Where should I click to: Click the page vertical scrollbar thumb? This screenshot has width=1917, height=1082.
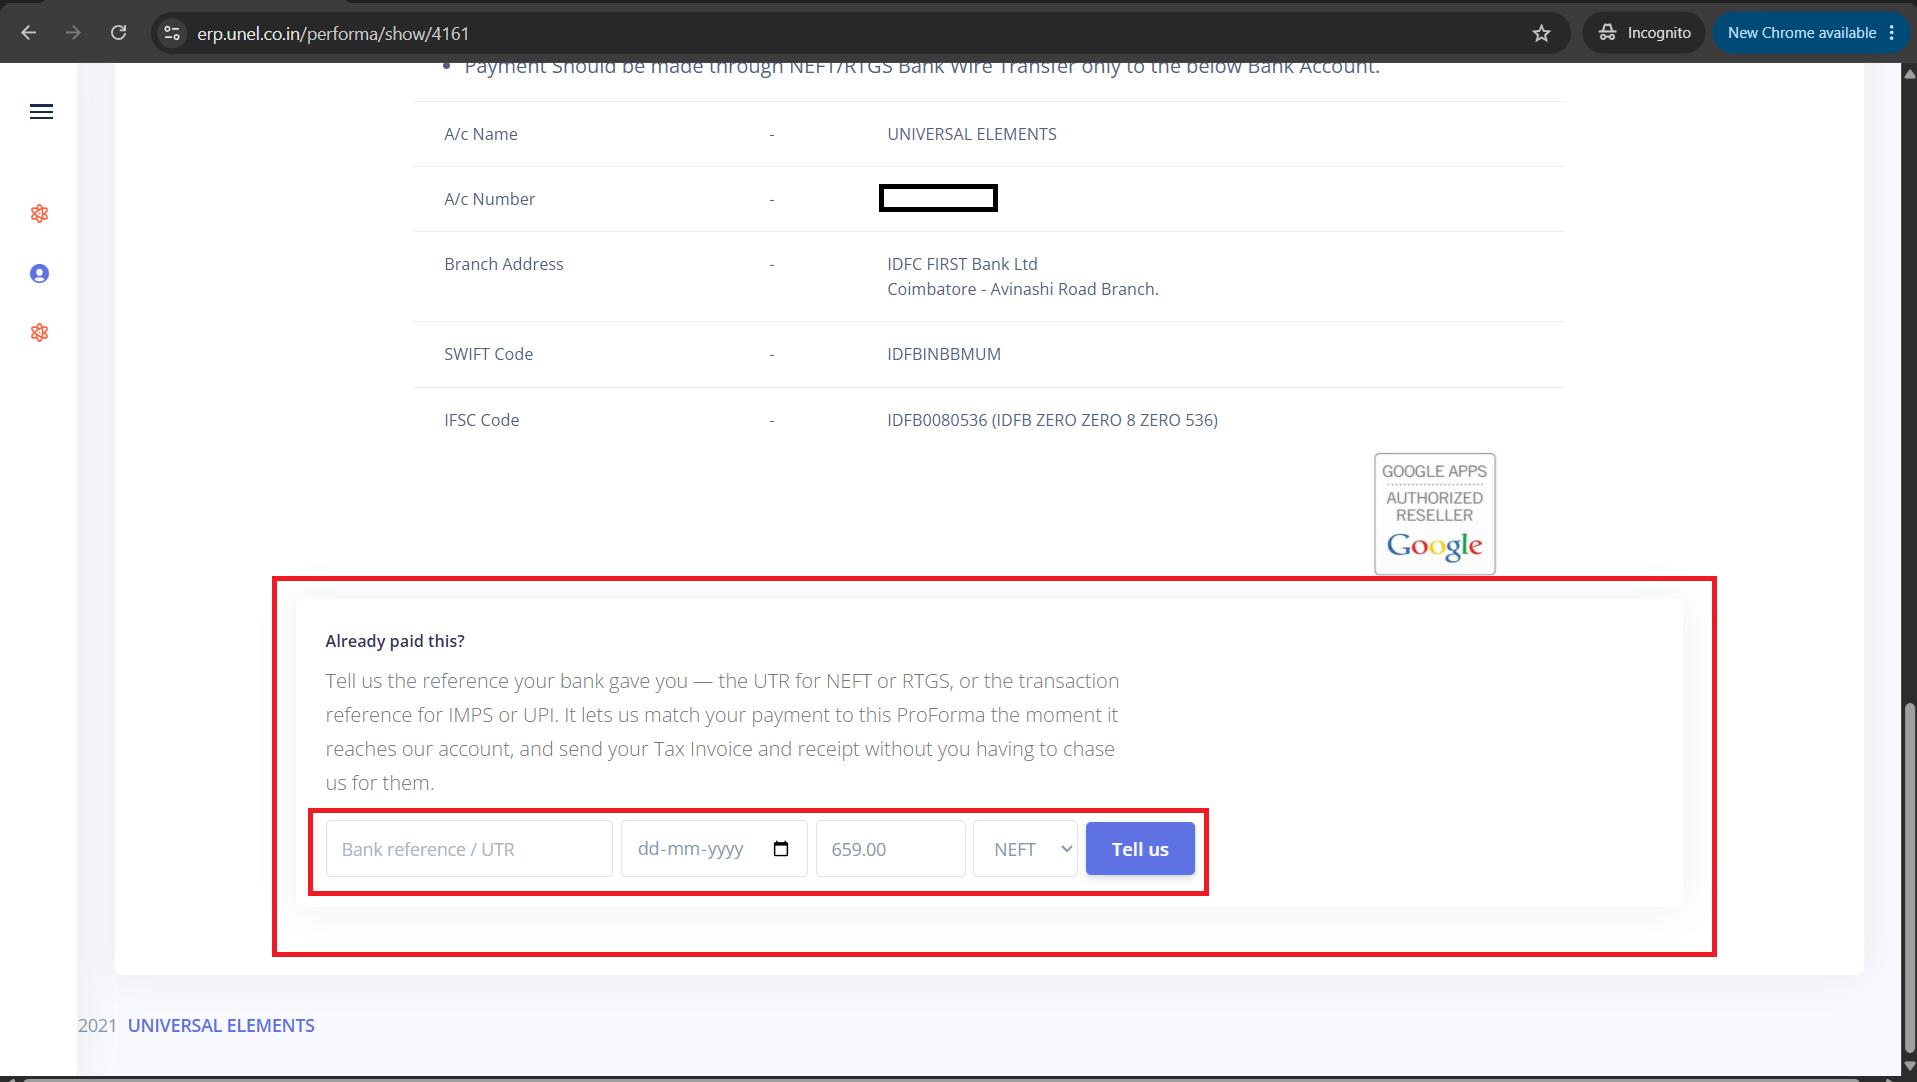pyautogui.click(x=1909, y=876)
